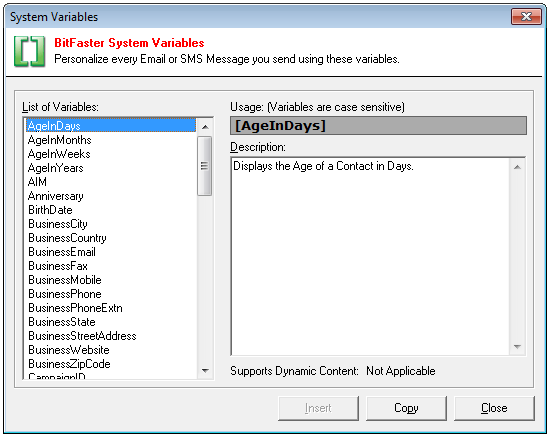Image resolution: width=550 pixels, height=437 pixels.
Task: Select AgeInMonths variable
Action: pyautogui.click(x=111, y=140)
